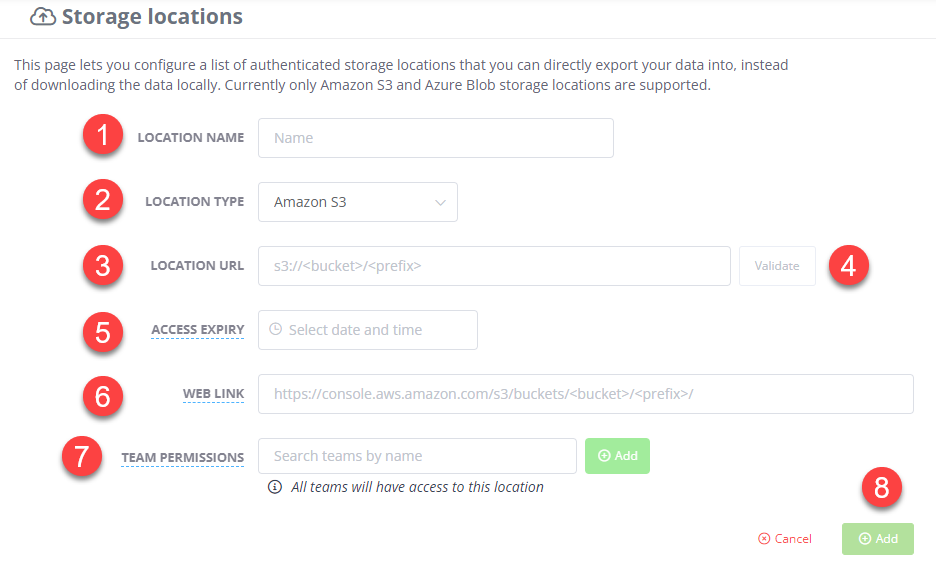Screen dimensions: 936x564
Task: Click red numbered badge 1
Action: (x=103, y=137)
